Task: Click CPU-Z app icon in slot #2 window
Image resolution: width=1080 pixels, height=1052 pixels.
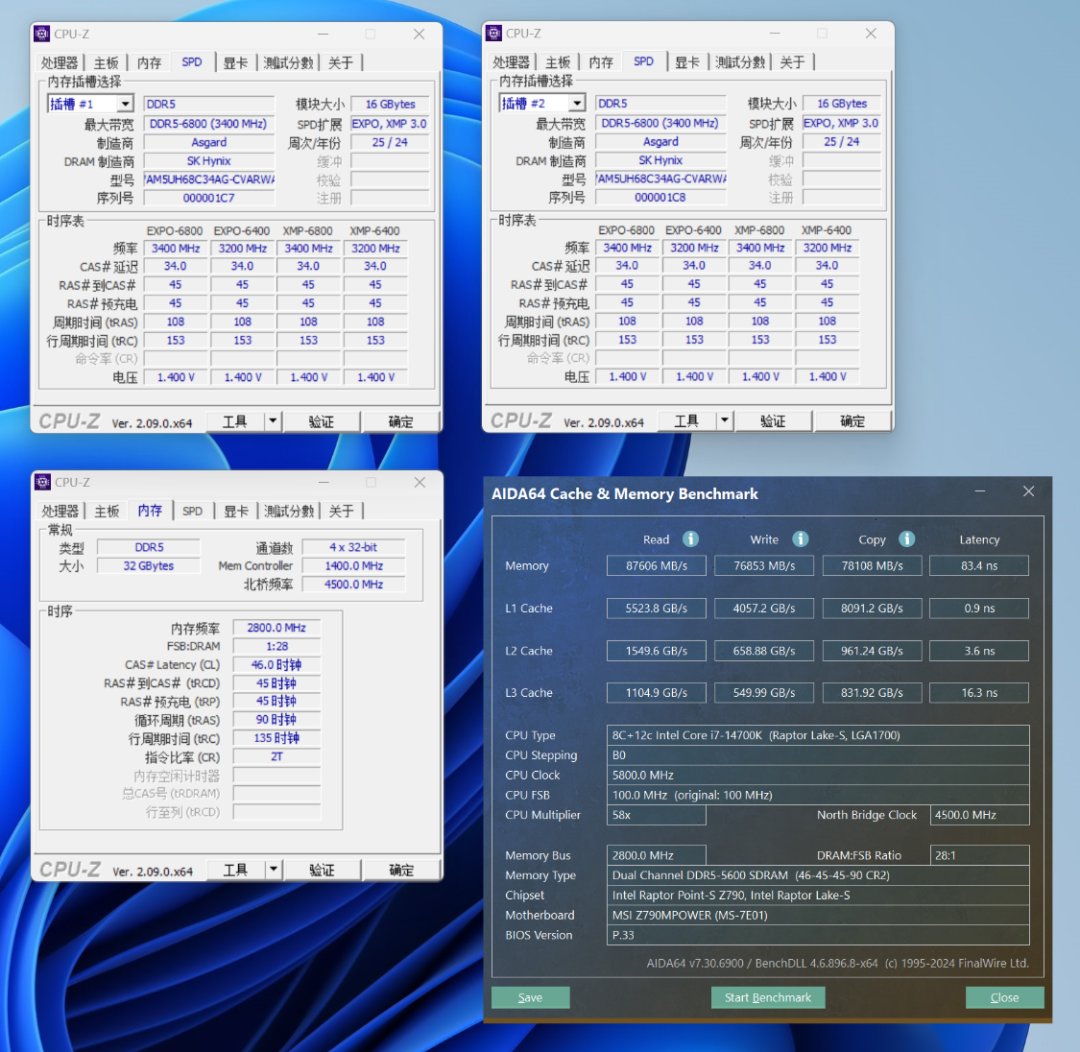Action: (x=493, y=33)
